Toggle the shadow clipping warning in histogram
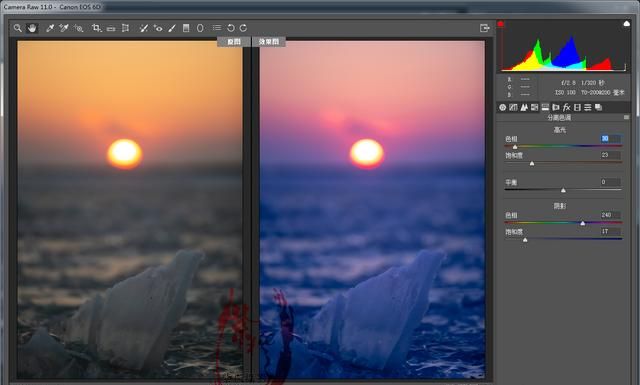This screenshot has height=385, width=640. pos(500,24)
